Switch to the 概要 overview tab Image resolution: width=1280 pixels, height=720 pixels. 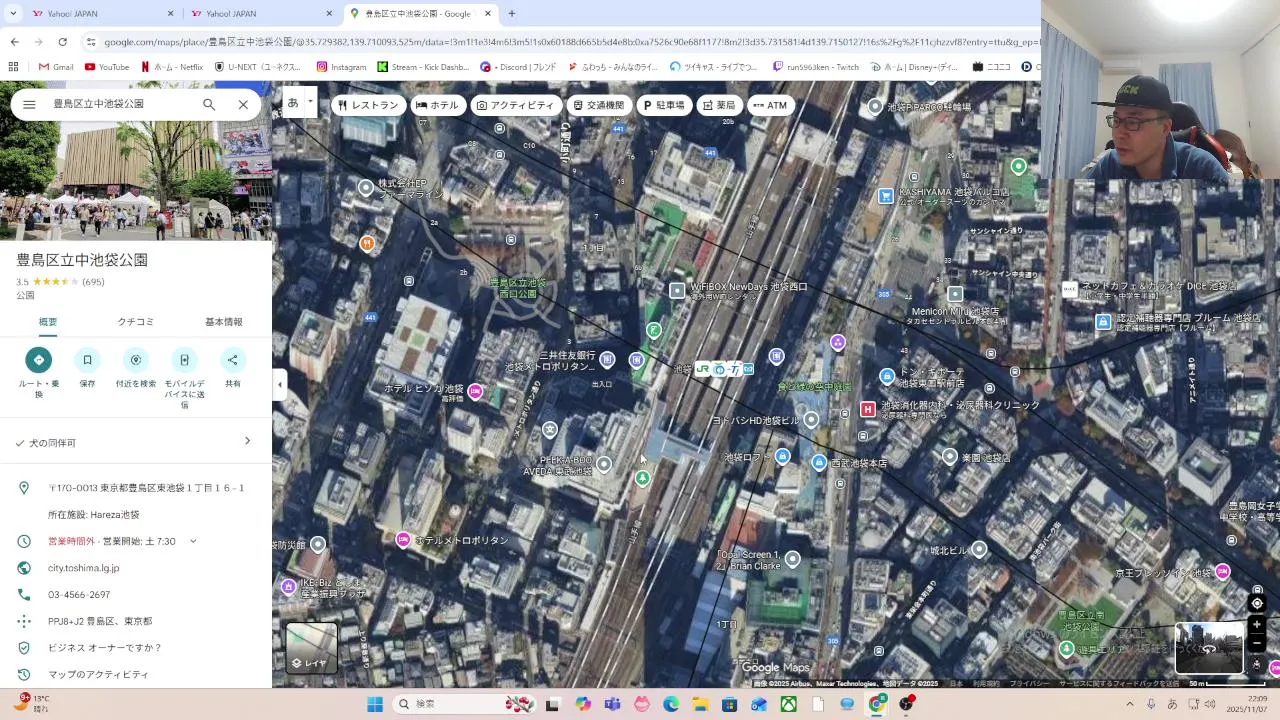pos(48,322)
